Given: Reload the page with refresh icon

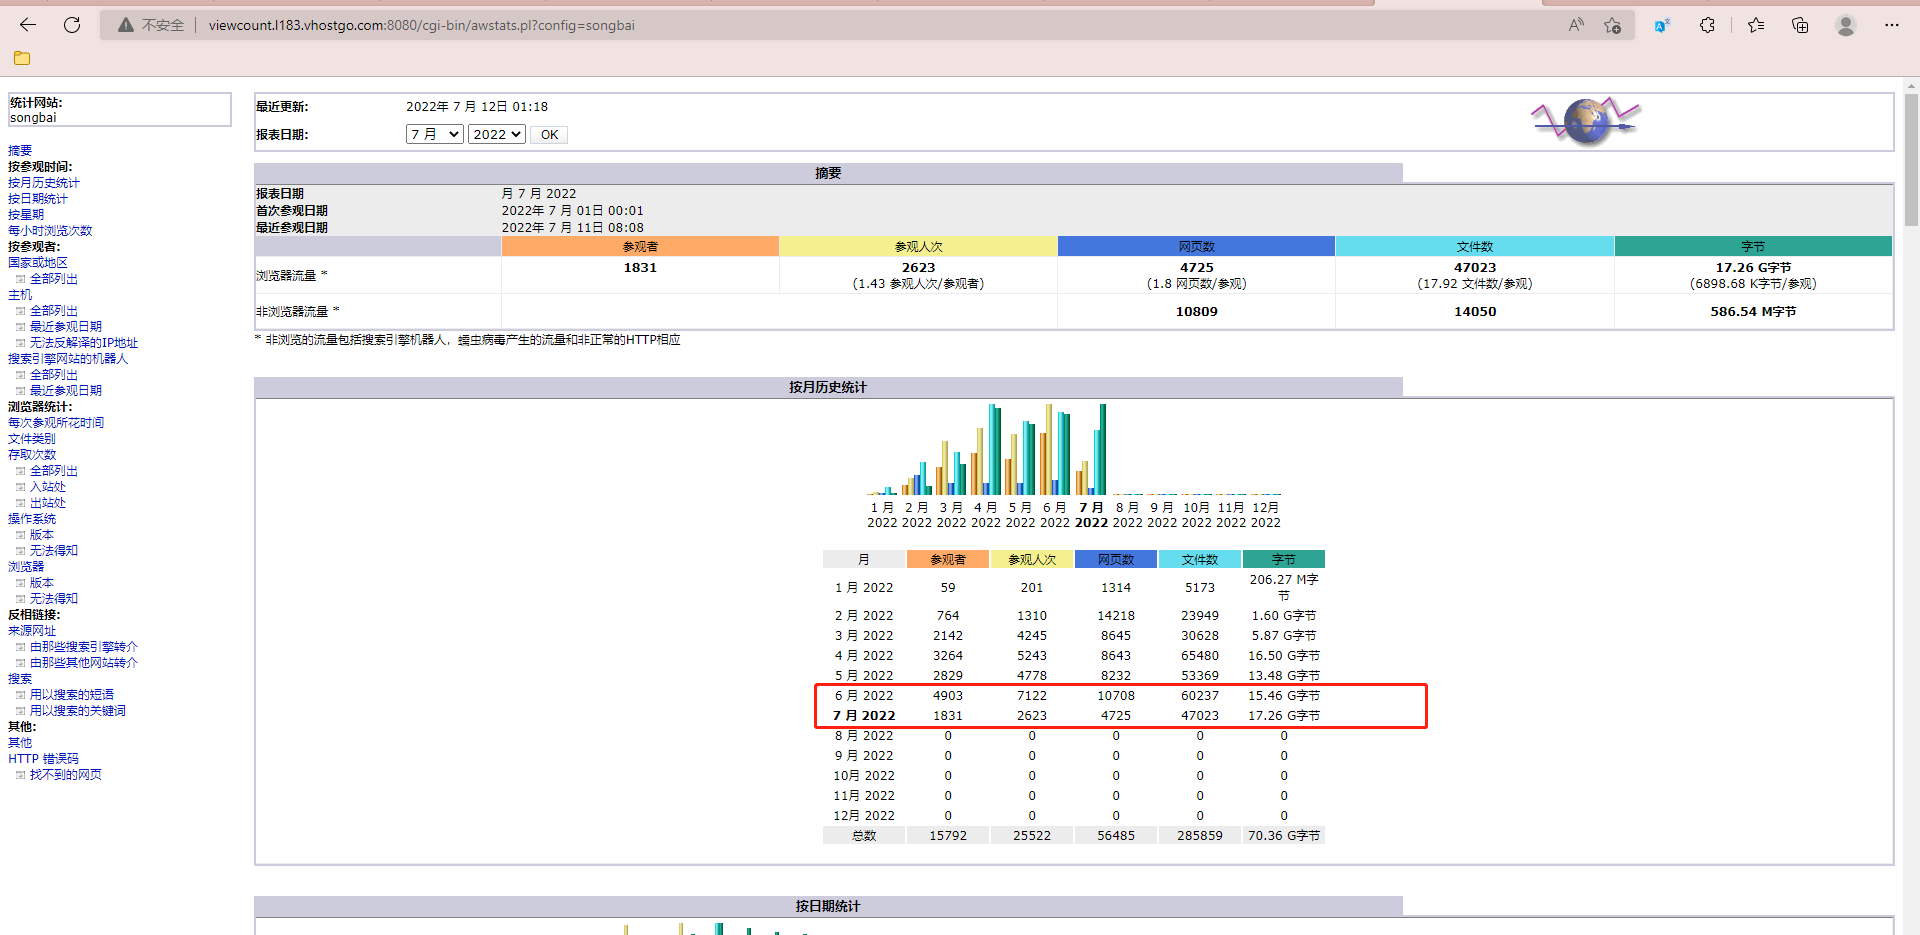Looking at the screenshot, I should pos(72,25).
